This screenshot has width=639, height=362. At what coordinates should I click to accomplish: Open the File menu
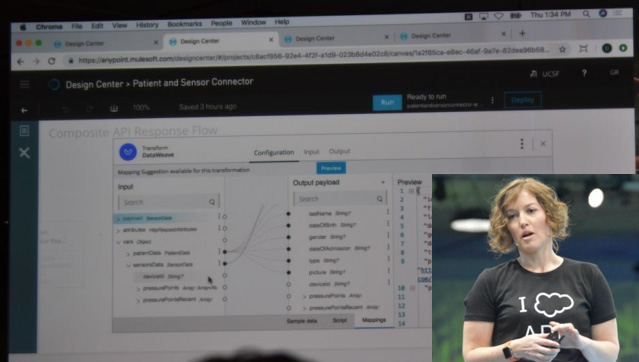pyautogui.click(x=77, y=26)
